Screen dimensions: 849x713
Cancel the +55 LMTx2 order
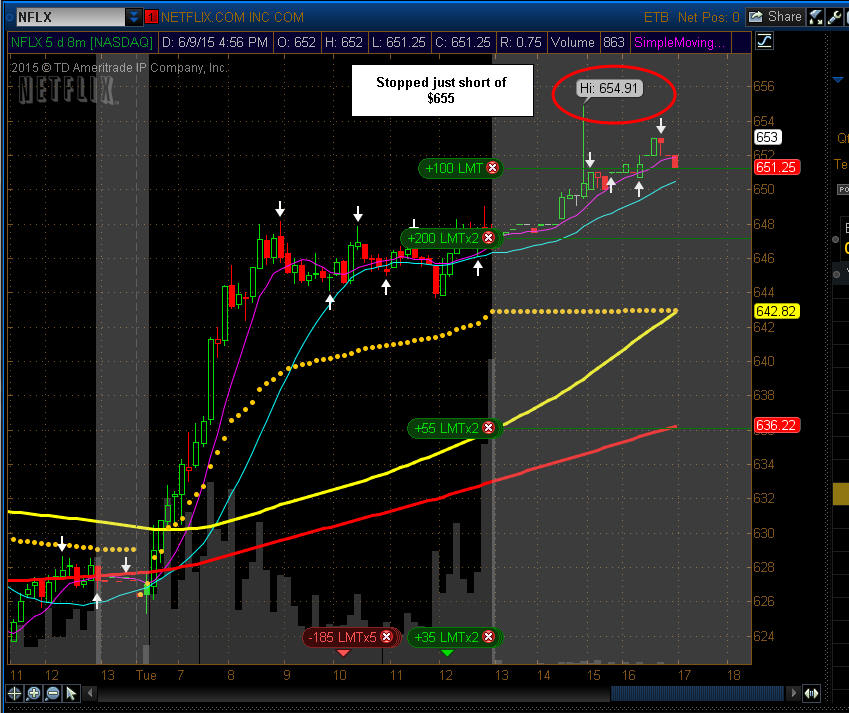pos(488,428)
